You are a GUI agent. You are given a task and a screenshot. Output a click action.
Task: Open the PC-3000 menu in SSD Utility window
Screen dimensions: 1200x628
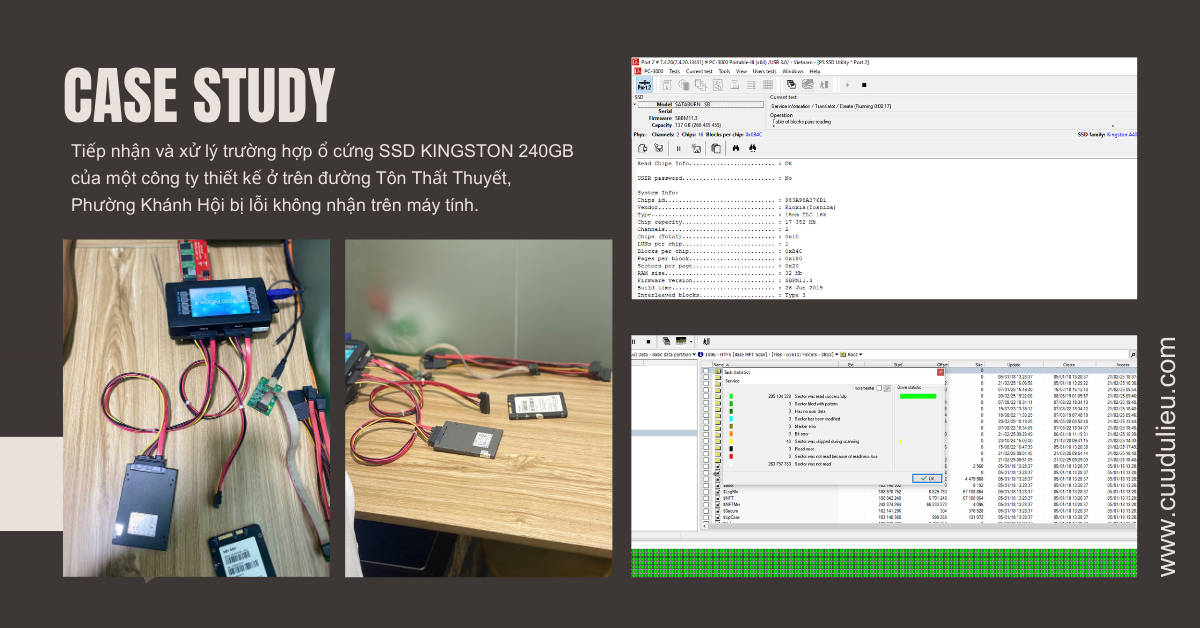(x=653, y=71)
